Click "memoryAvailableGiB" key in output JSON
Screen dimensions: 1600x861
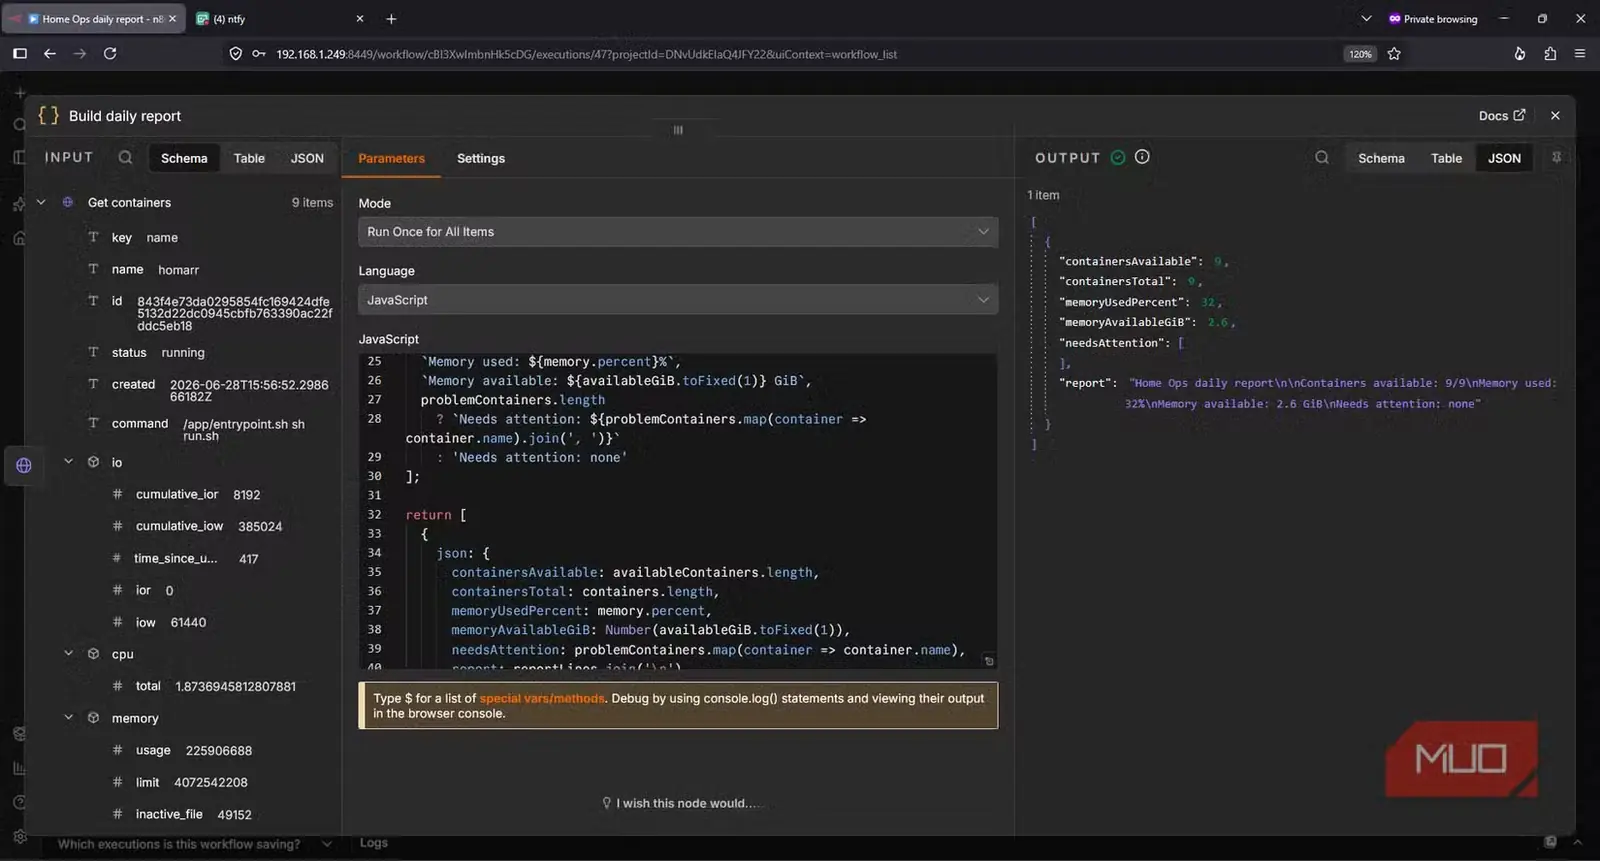pos(1127,322)
